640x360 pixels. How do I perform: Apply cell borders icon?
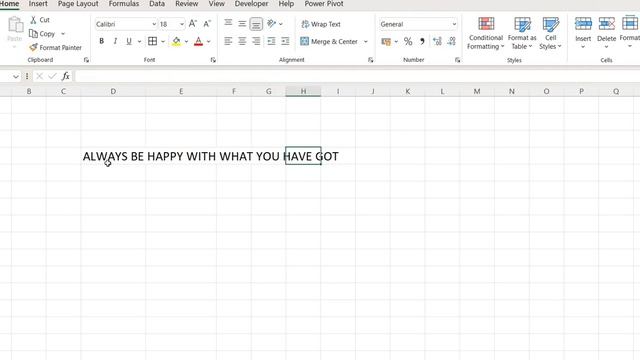click(x=153, y=41)
